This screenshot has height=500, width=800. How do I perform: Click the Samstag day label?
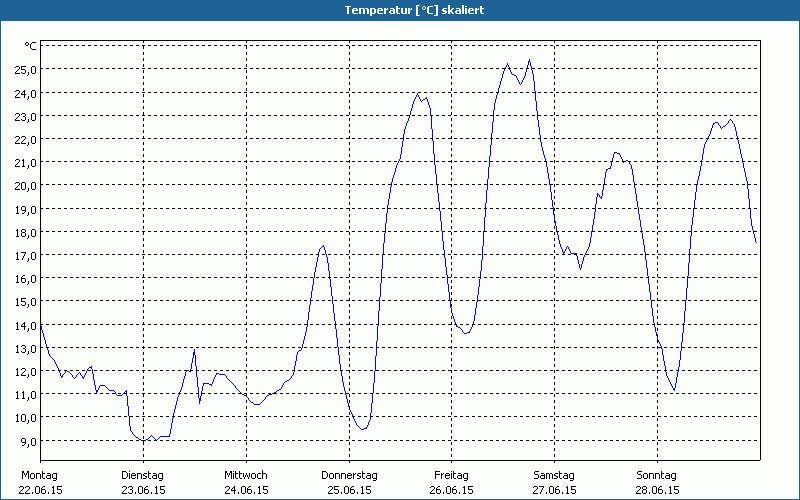554,475
